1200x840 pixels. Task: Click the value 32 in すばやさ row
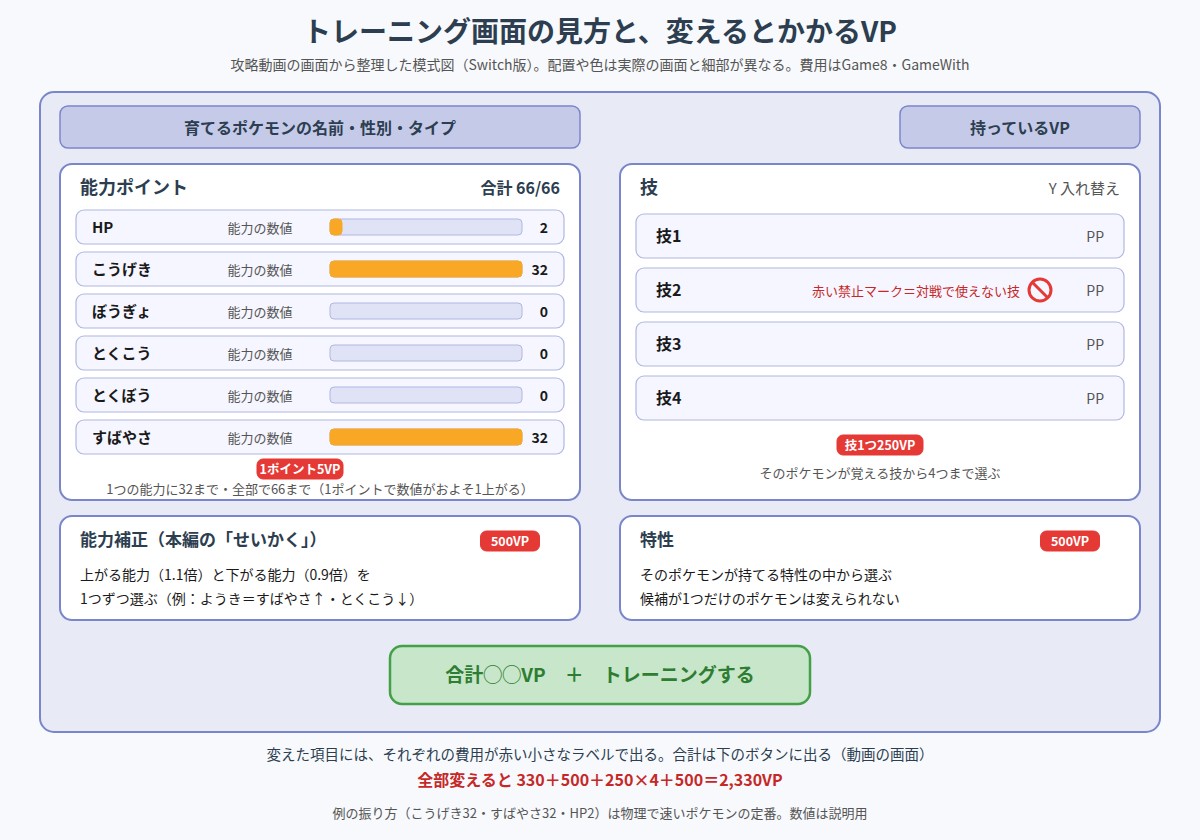(x=540, y=438)
